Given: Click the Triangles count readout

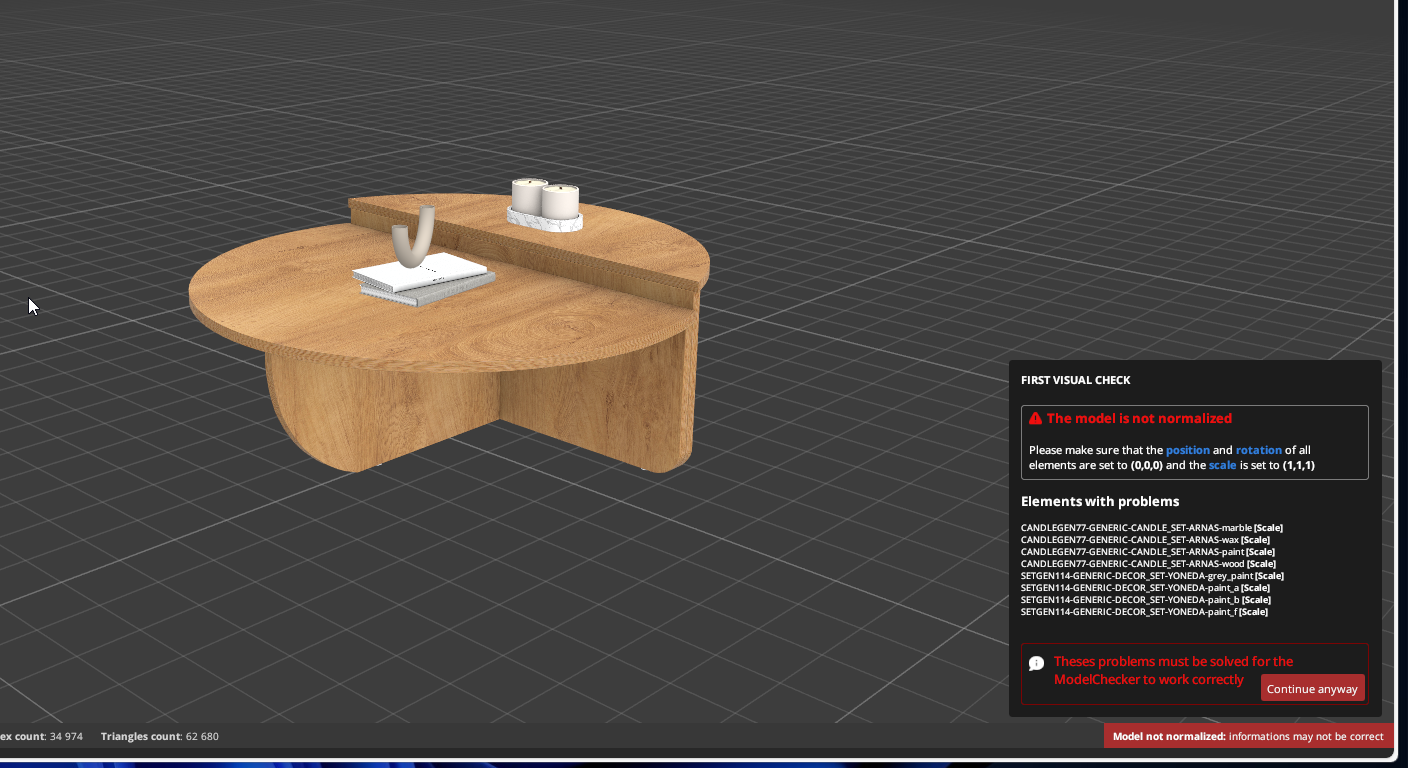Looking at the screenshot, I should 159,736.
